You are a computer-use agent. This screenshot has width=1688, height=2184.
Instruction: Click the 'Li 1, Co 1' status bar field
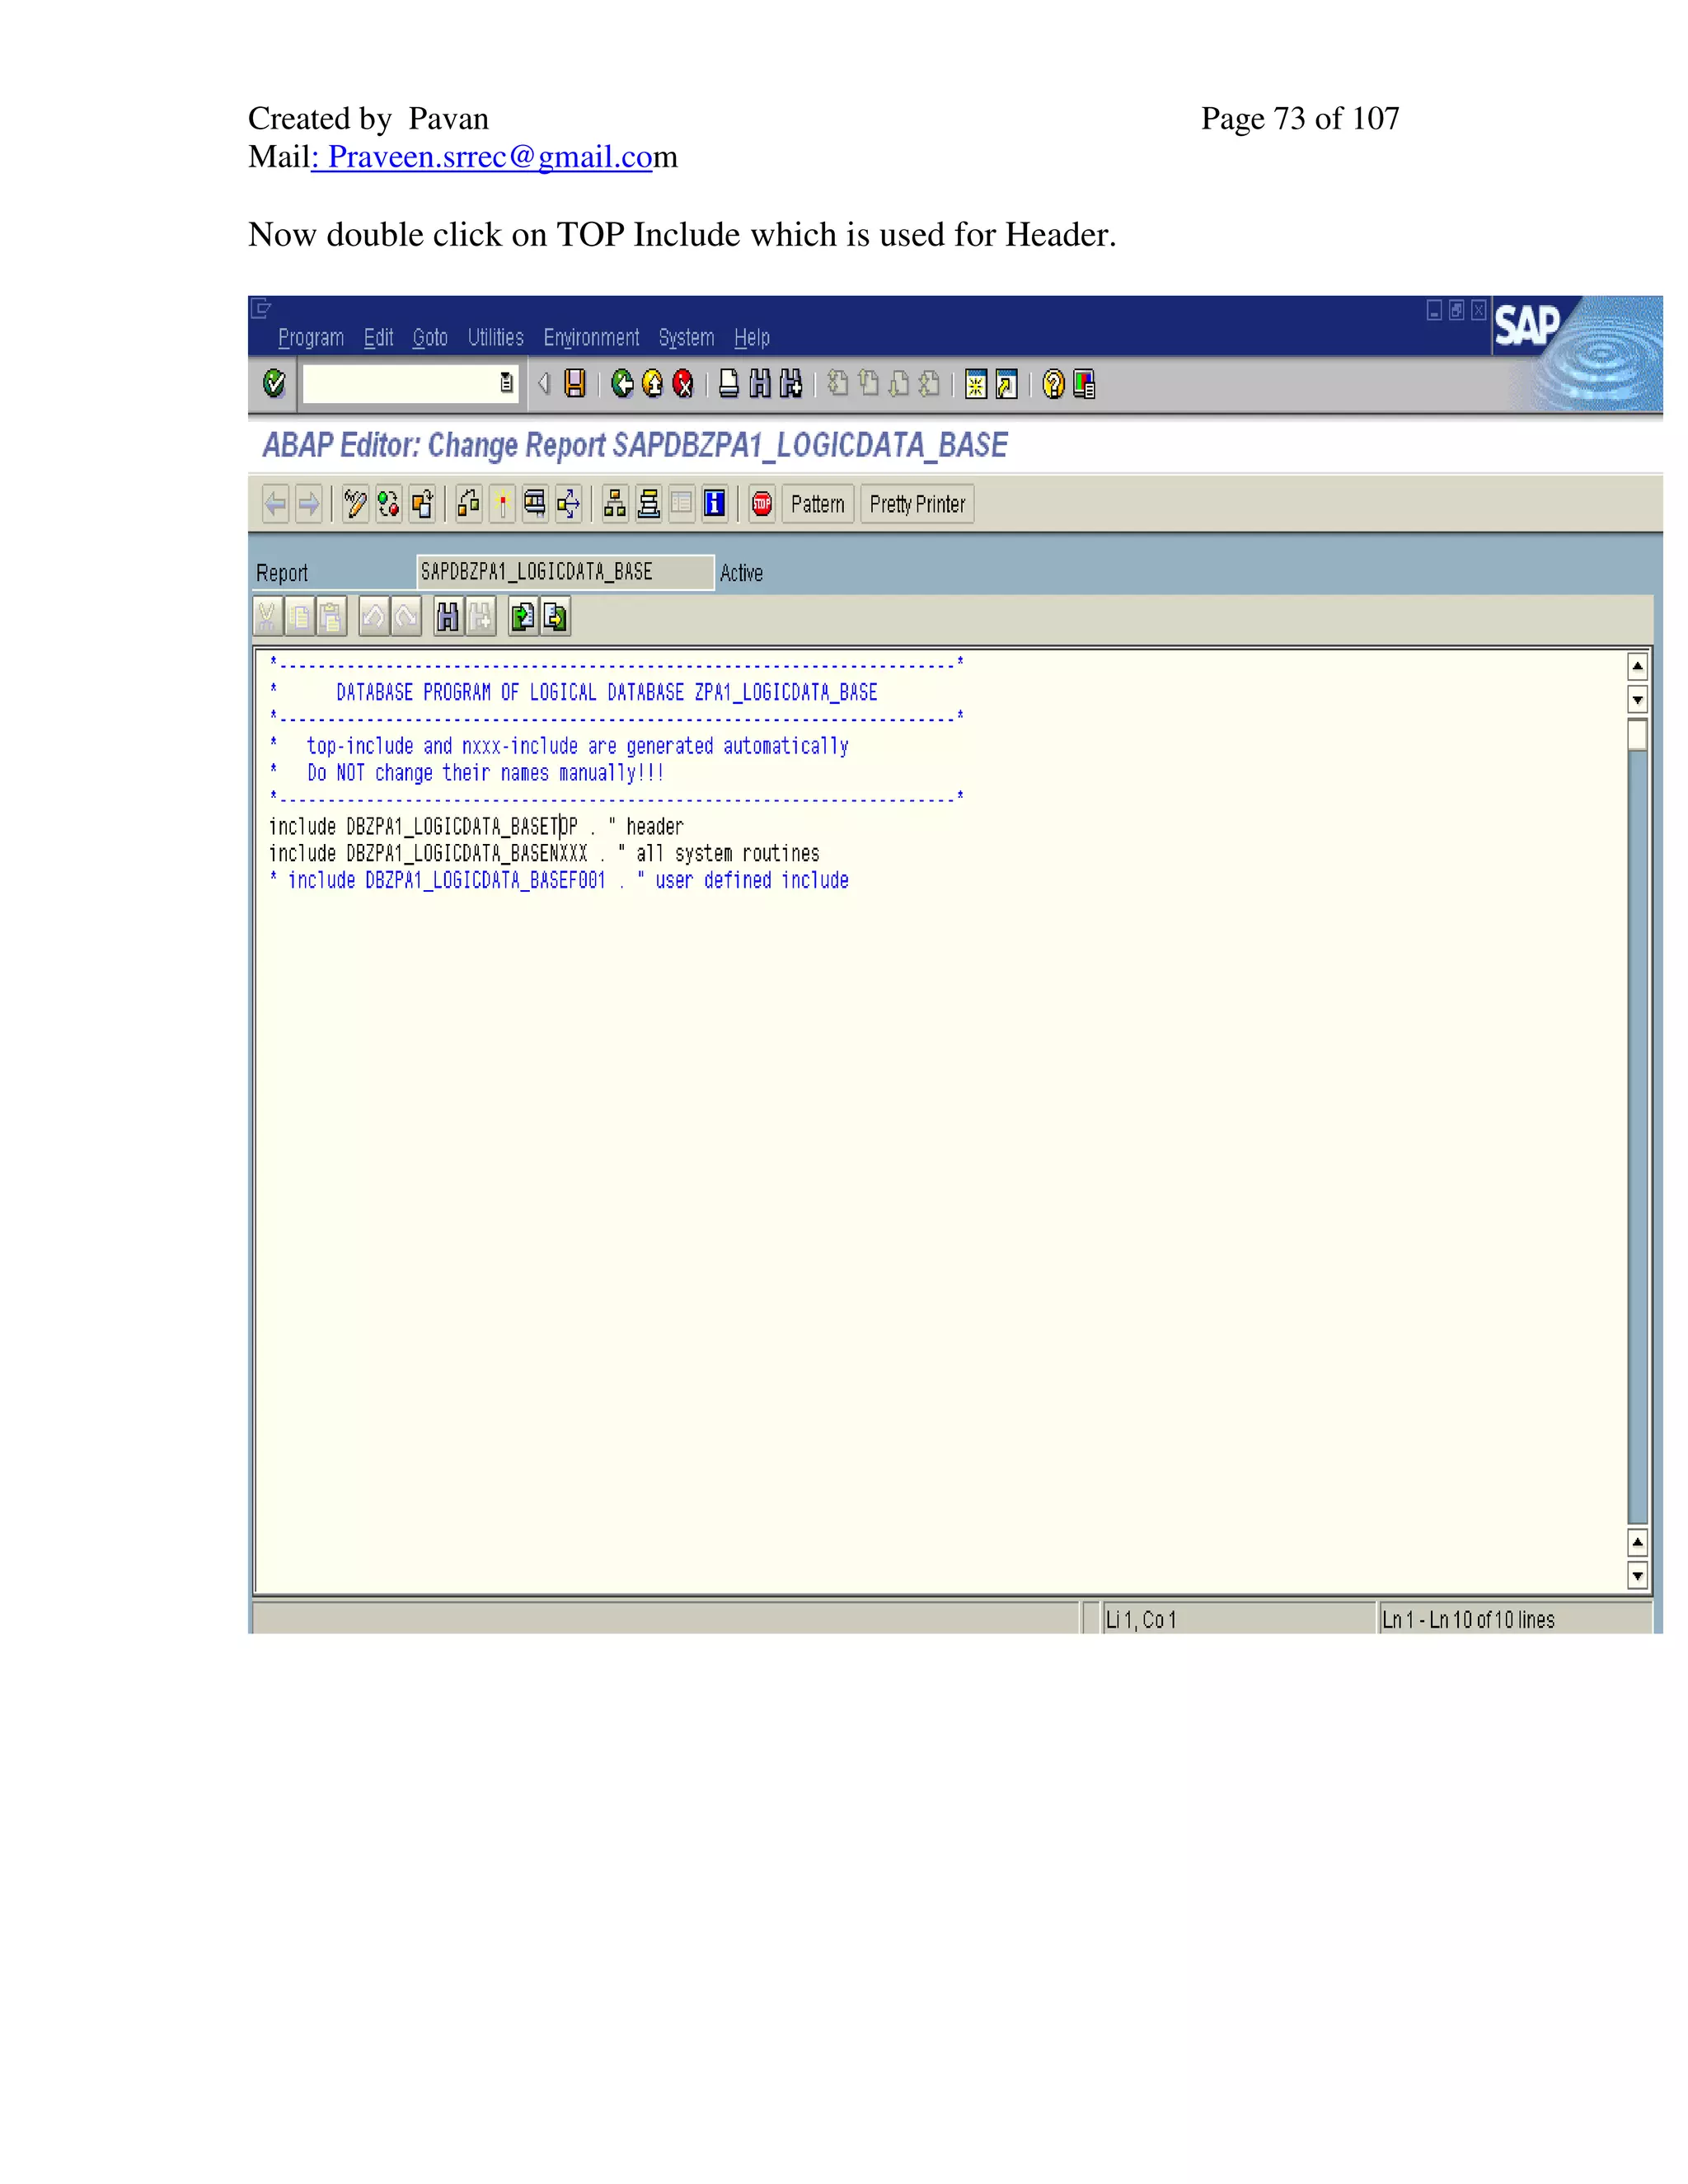pyautogui.click(x=1238, y=1619)
